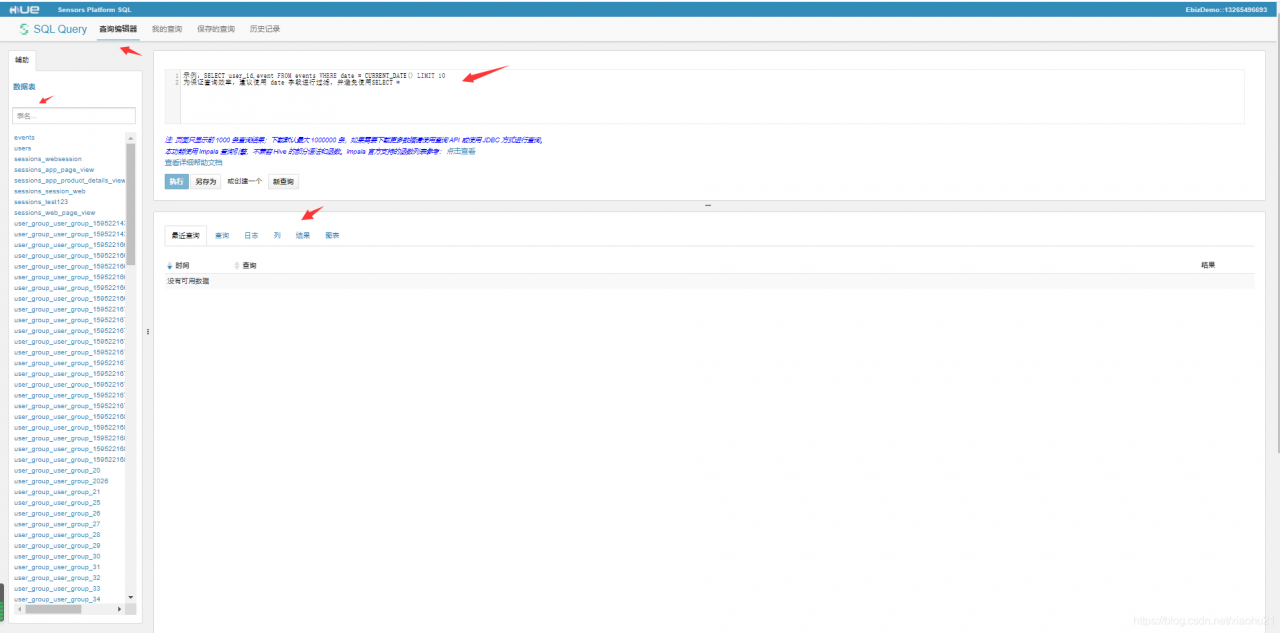Switch to the 列 tab
1280x633 pixels.
277,235
